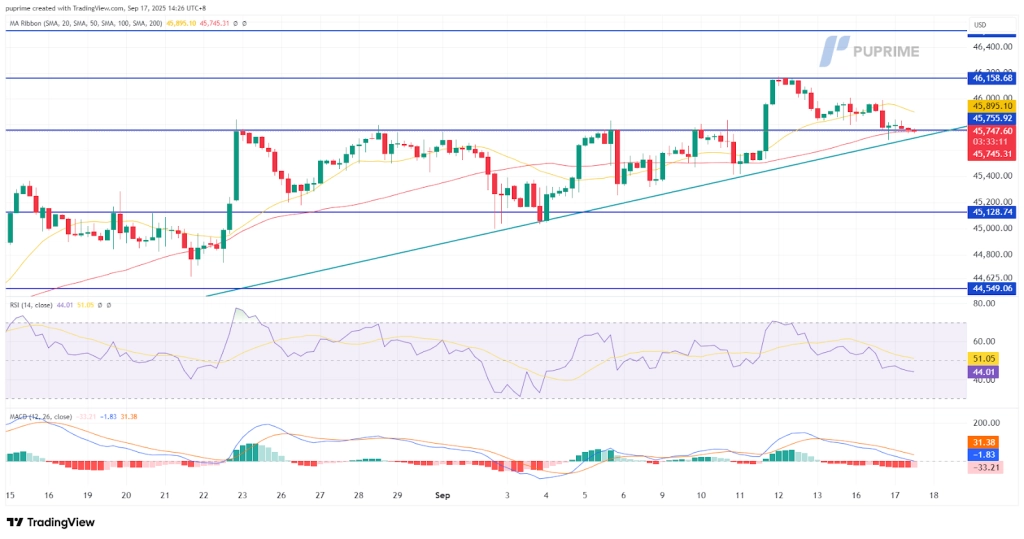Viewport: 1024px width, 539px height.
Task: Click the 45,128.74 support price label
Action: [x=991, y=212]
